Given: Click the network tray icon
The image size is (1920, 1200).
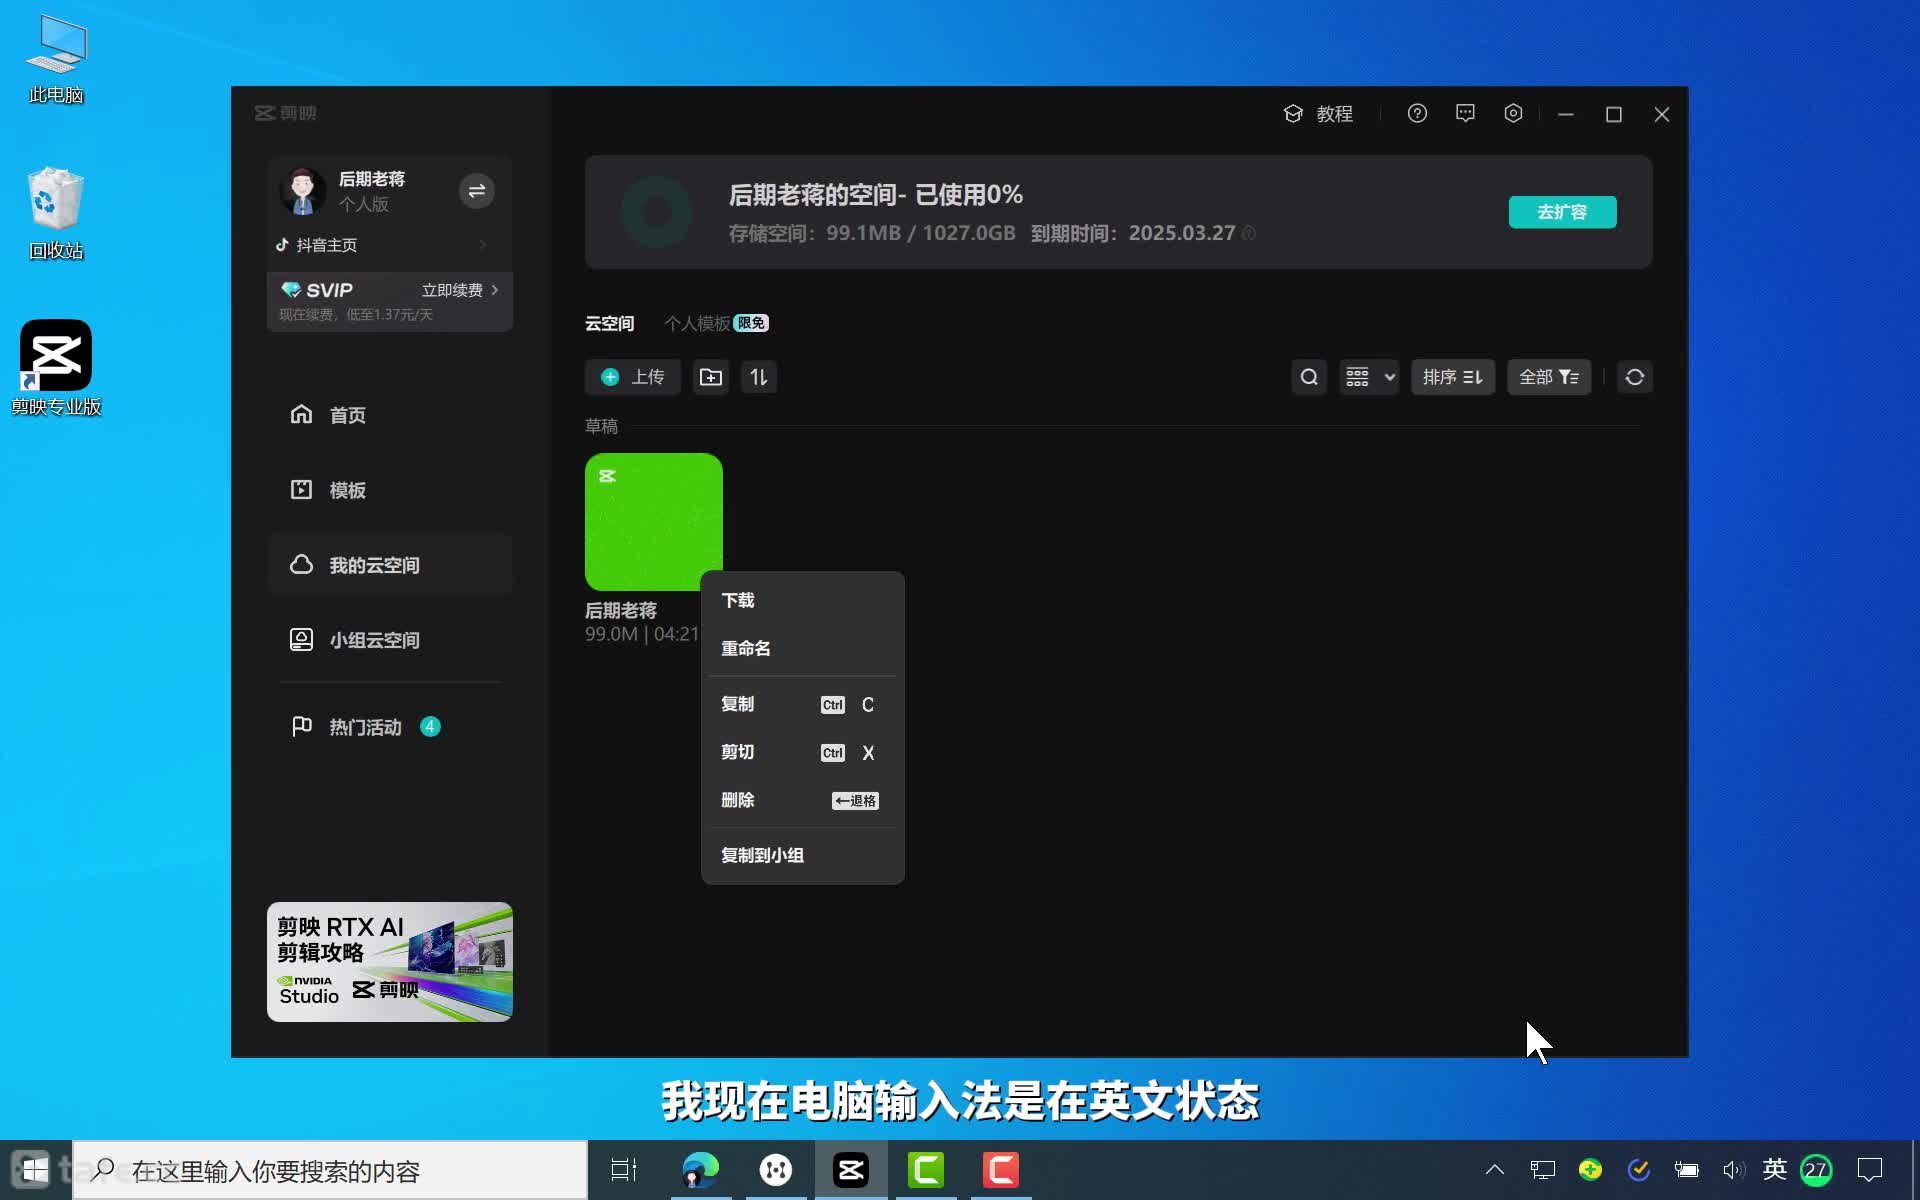Looking at the screenshot, I should 1543,1170.
